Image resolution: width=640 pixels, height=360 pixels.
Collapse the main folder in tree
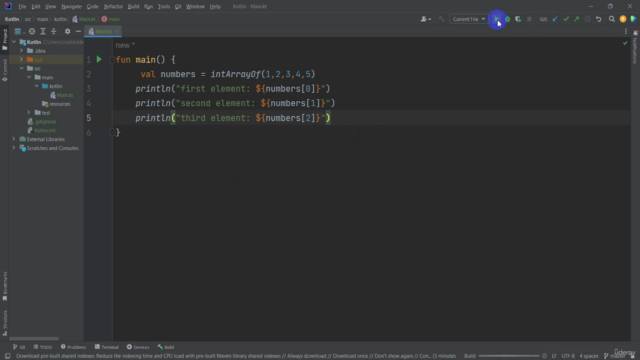(29, 77)
